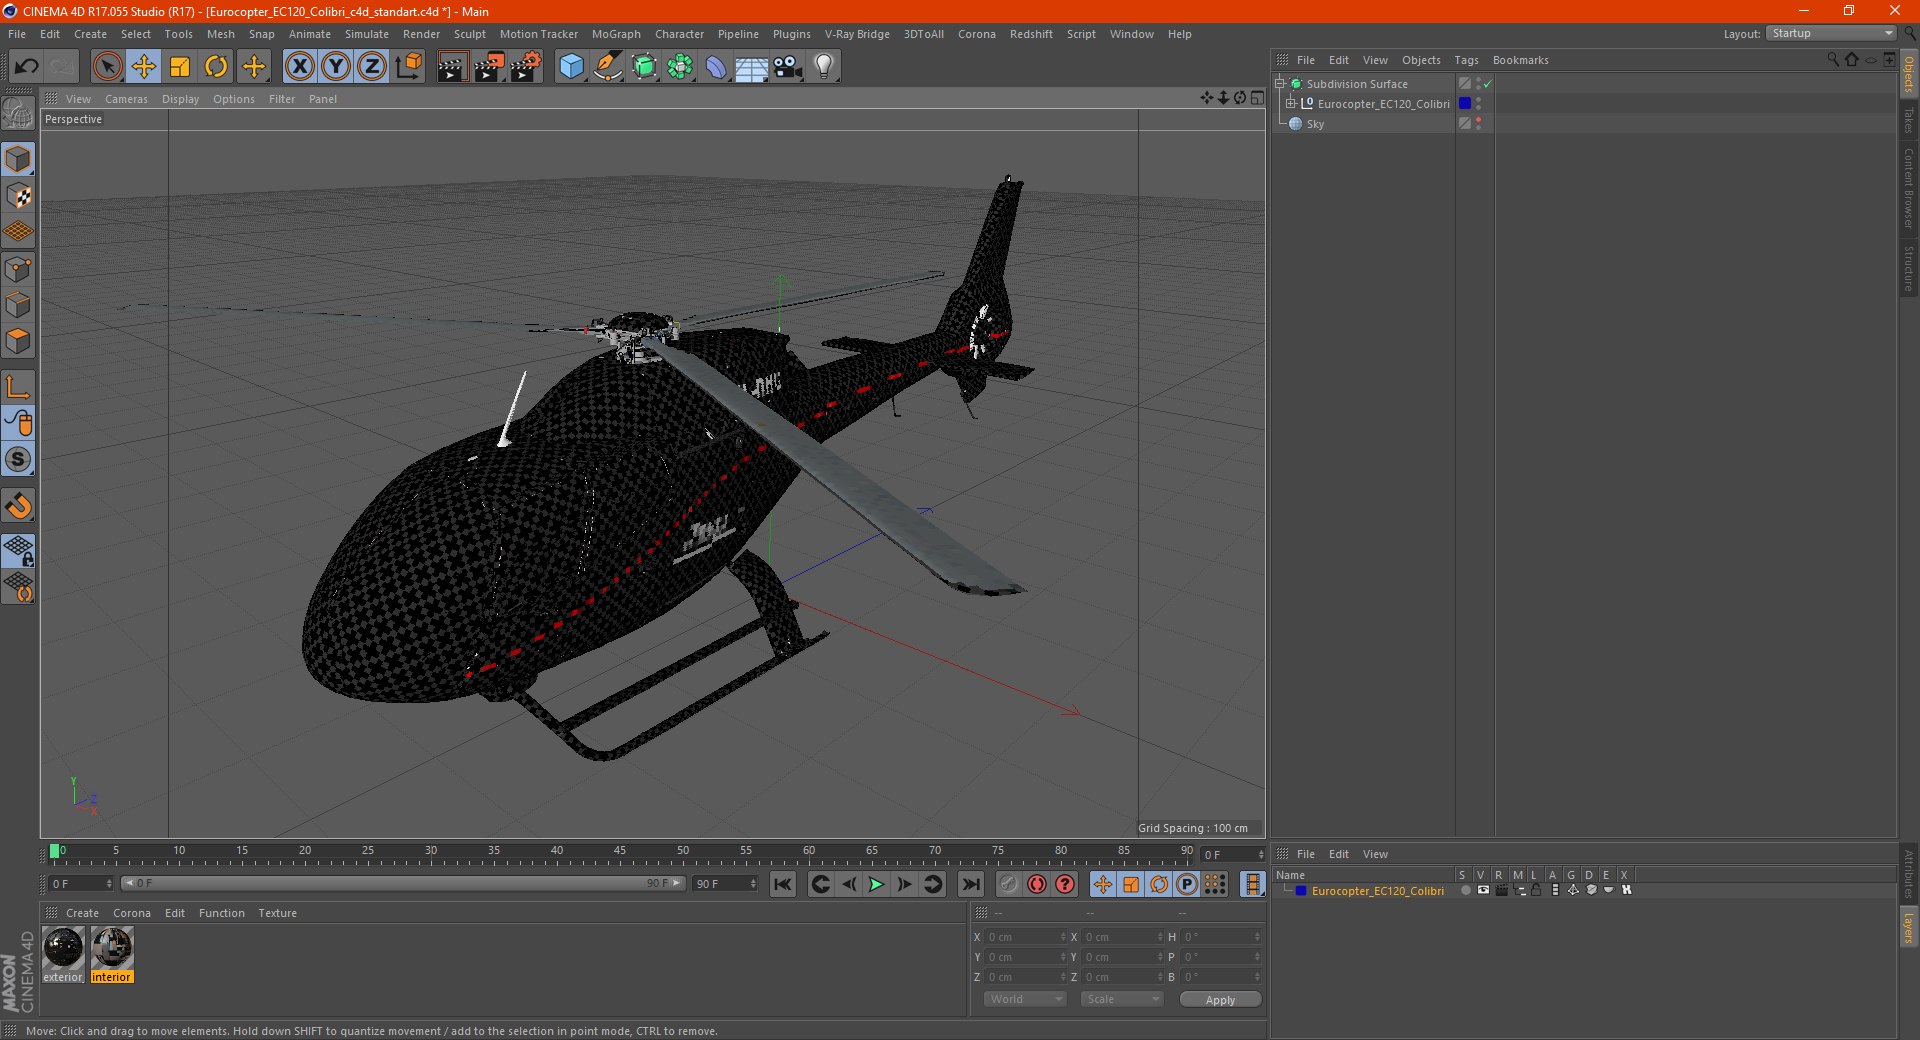Click Eurocopter blue layer color swatch
The image size is (1920, 1040).
1465,103
